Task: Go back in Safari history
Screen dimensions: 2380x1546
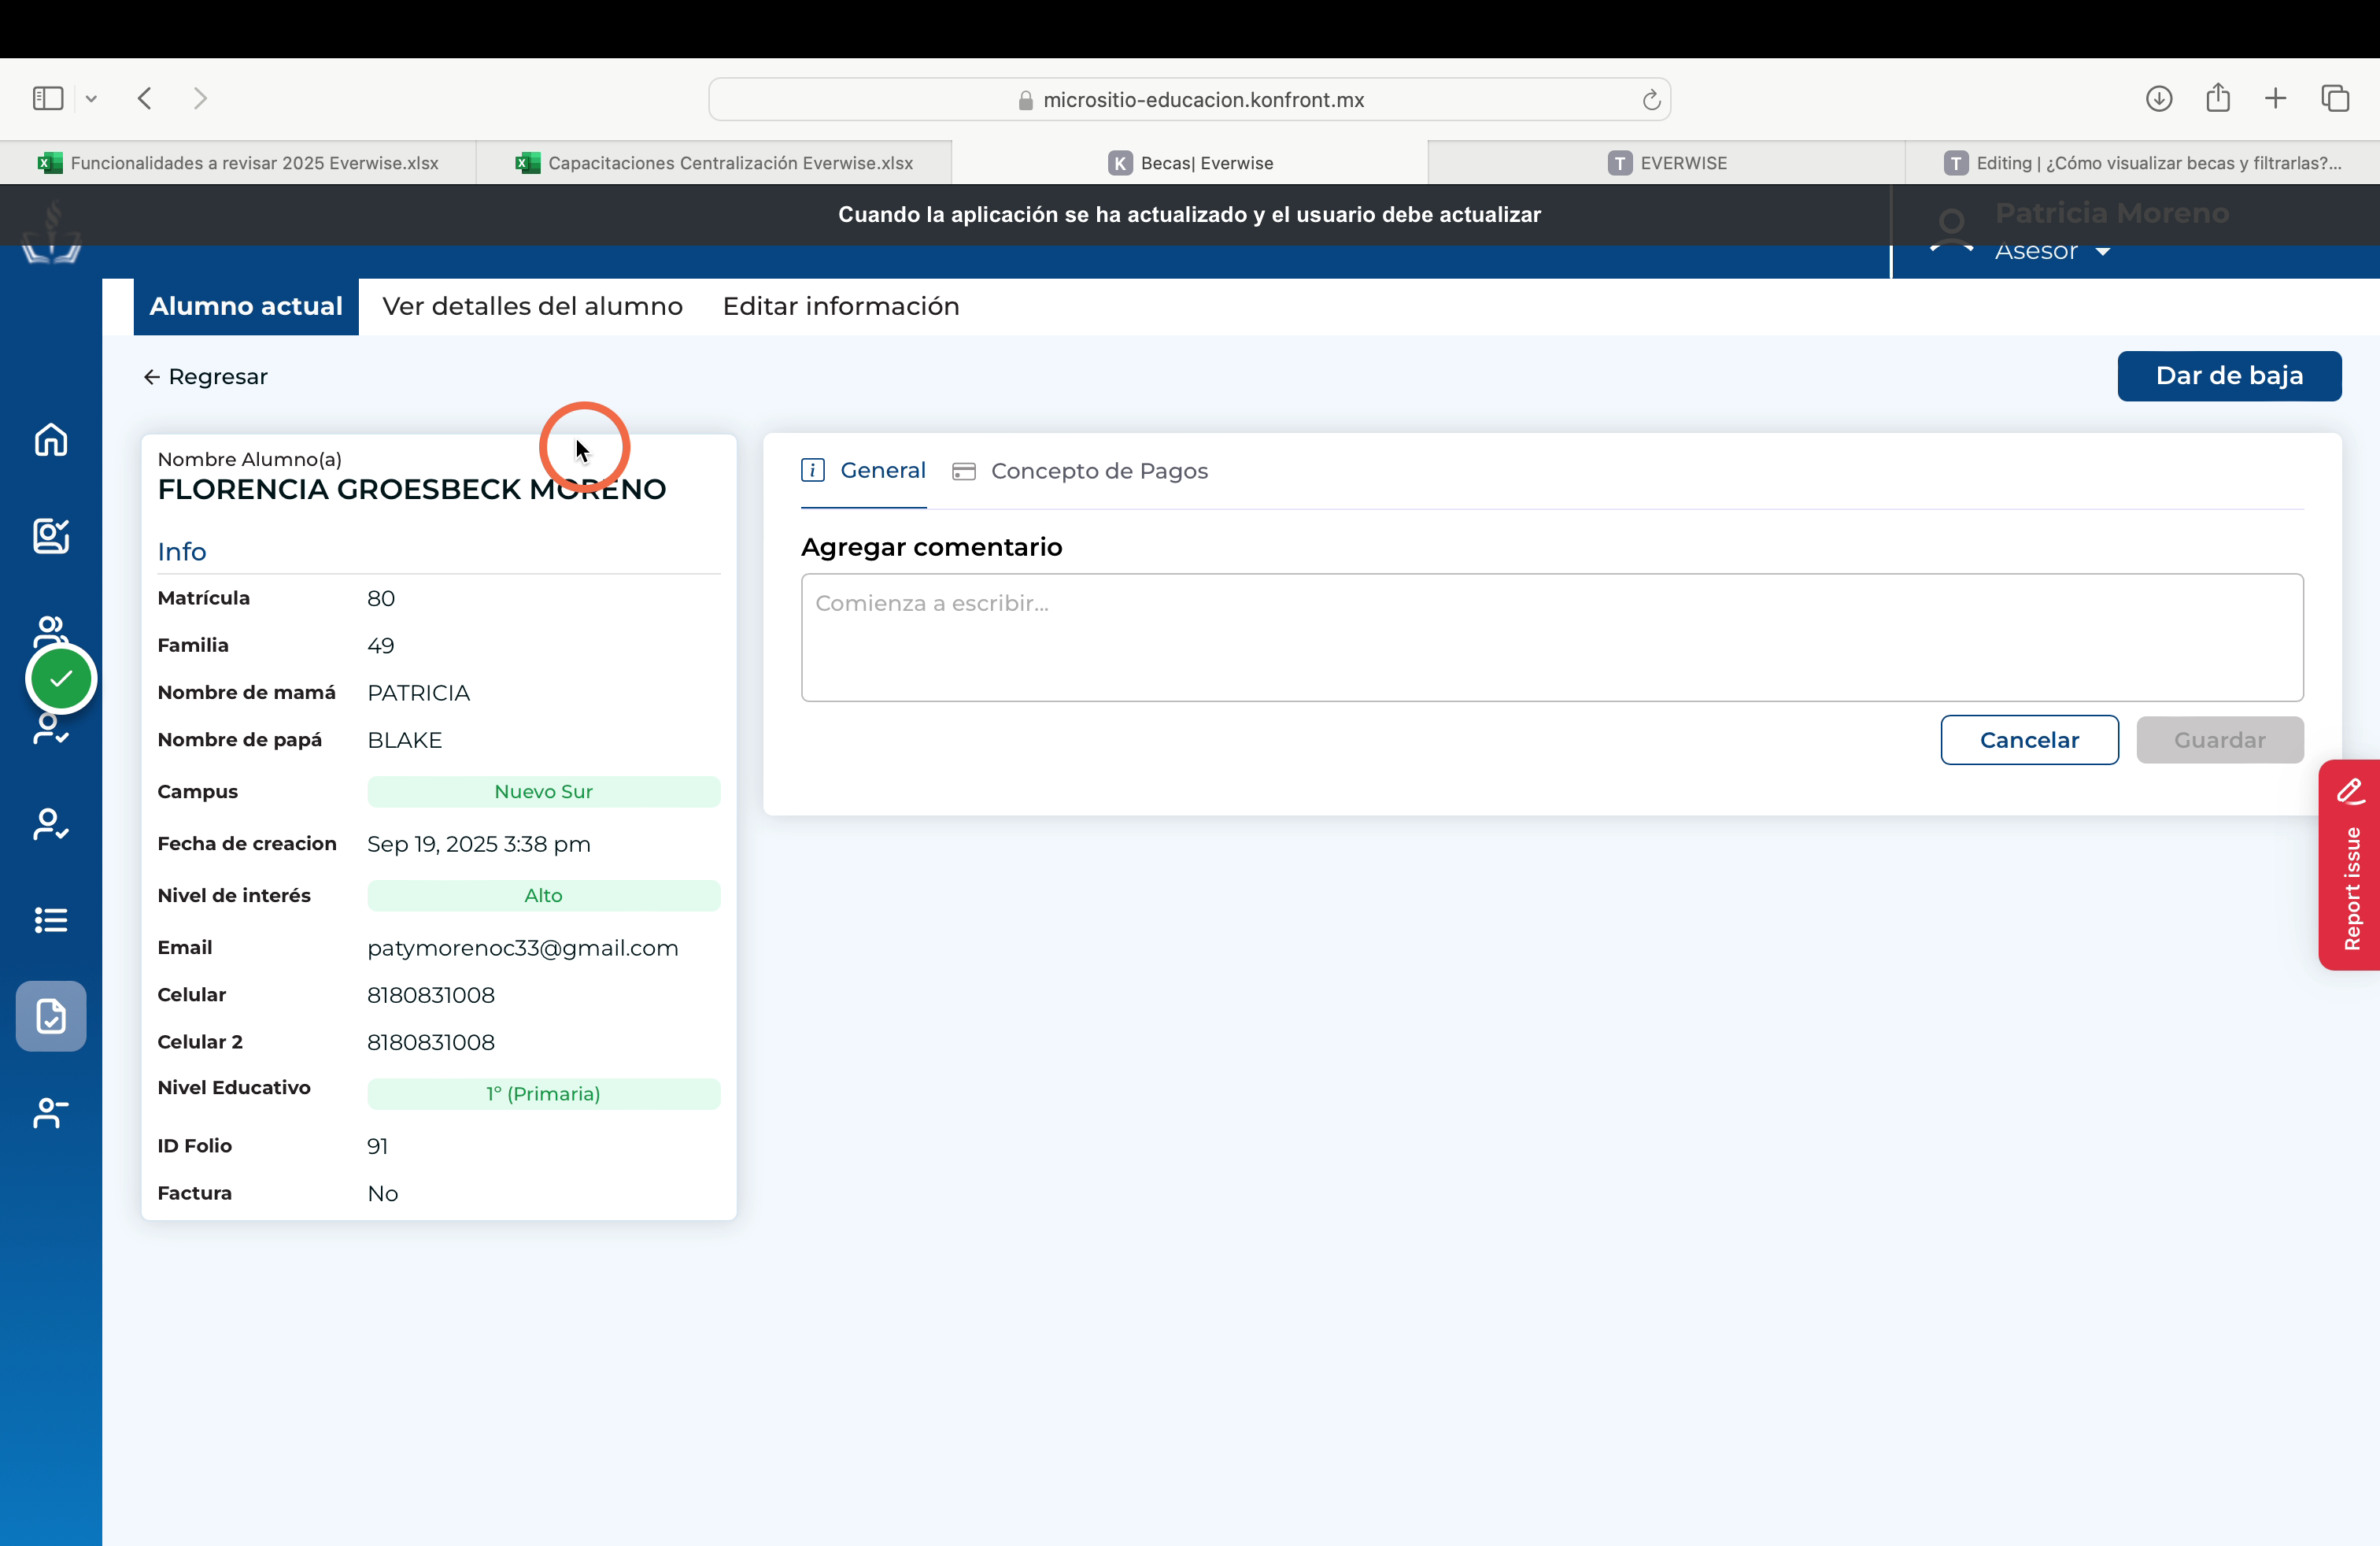Action: [x=145, y=98]
